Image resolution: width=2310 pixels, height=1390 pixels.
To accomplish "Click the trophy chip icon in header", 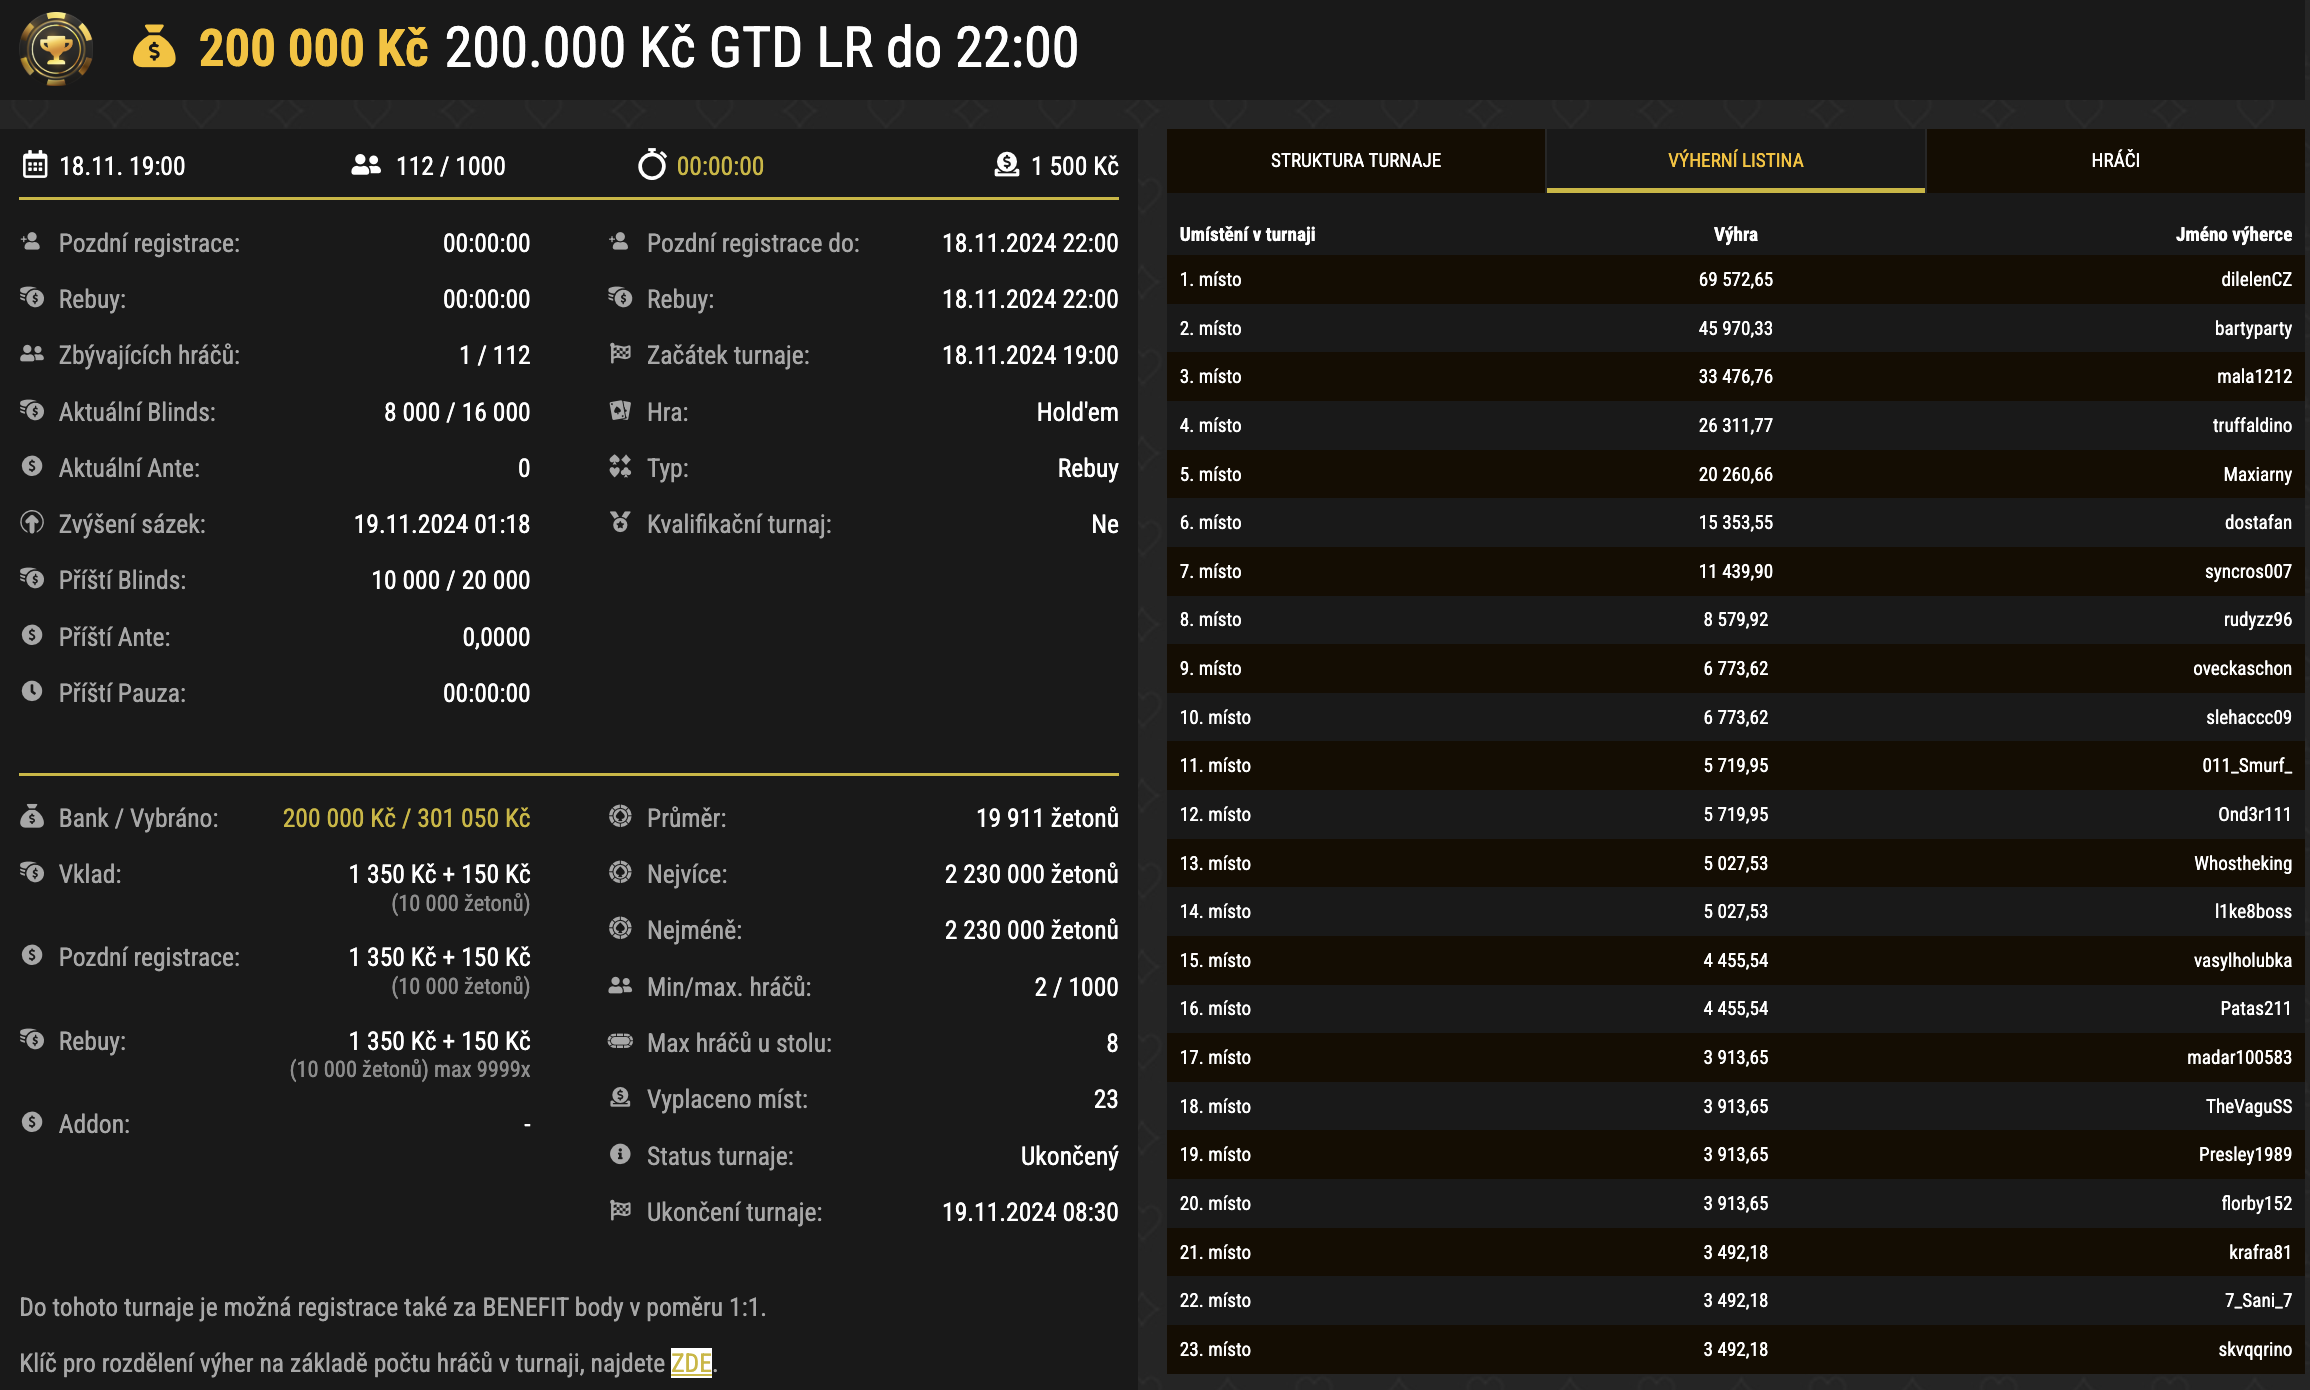I will 56,48.
